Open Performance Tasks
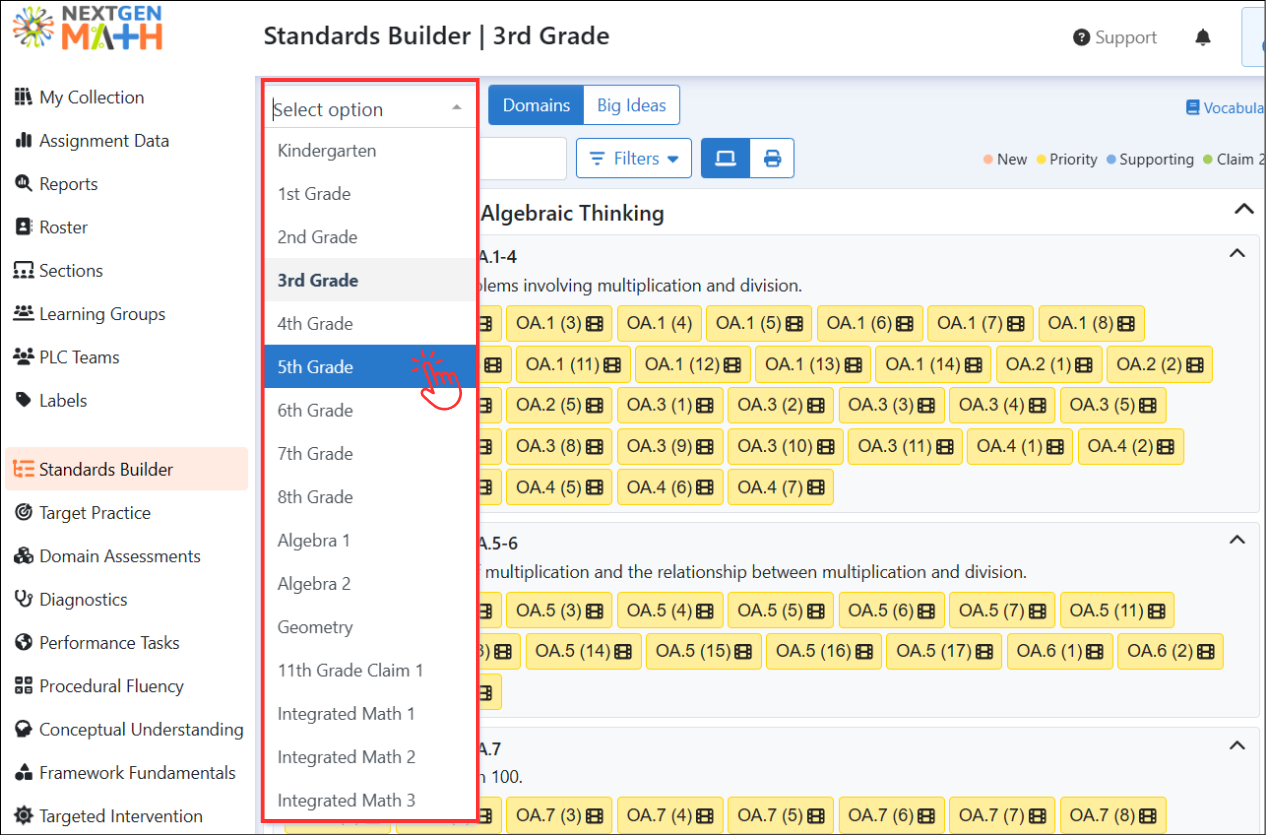This screenshot has height=836, width=1266. point(97,643)
